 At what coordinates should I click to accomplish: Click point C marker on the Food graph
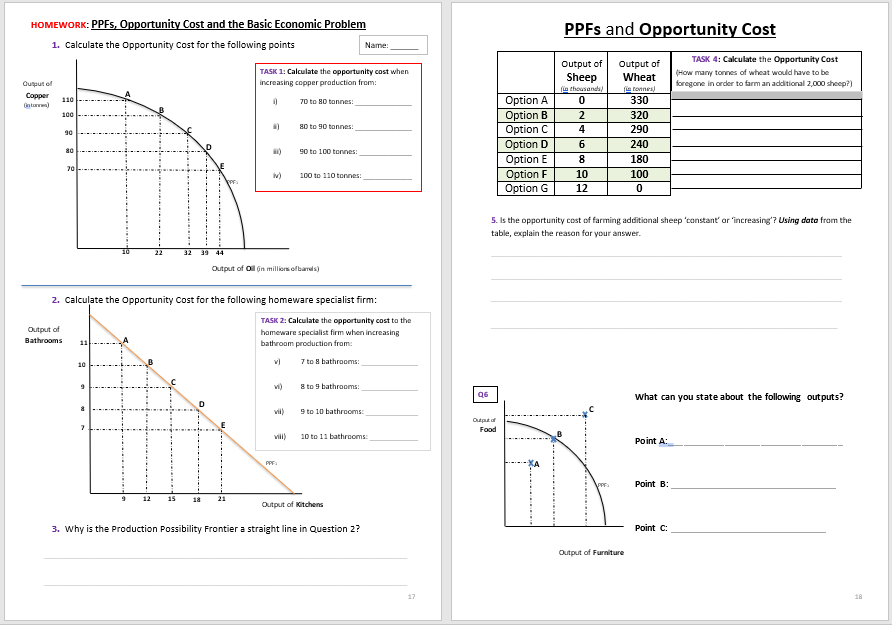[x=586, y=414]
